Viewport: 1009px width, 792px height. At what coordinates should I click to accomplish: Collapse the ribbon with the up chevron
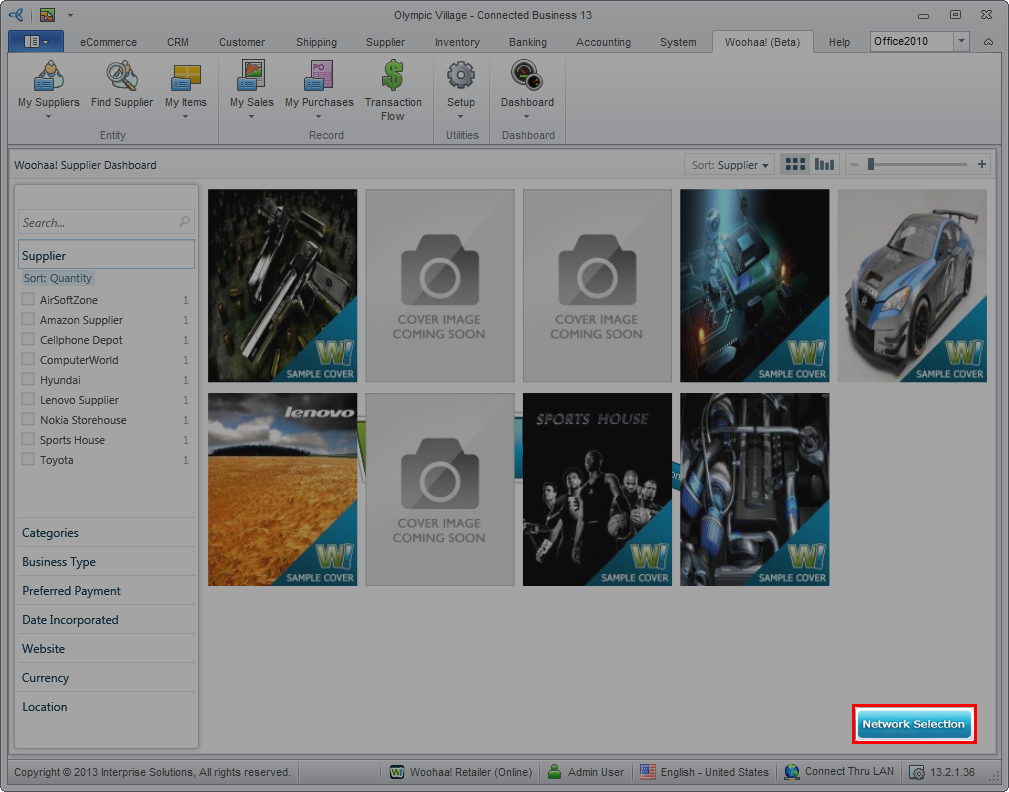coord(988,42)
